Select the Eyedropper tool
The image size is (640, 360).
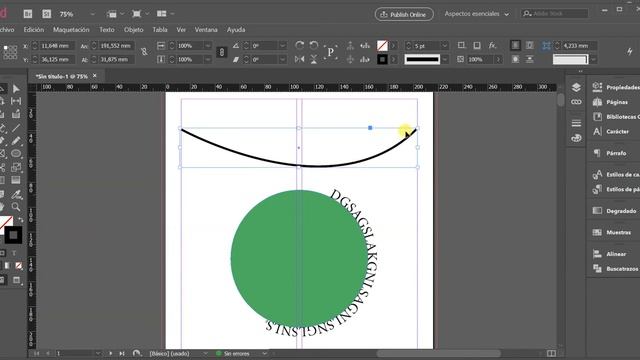[16, 194]
